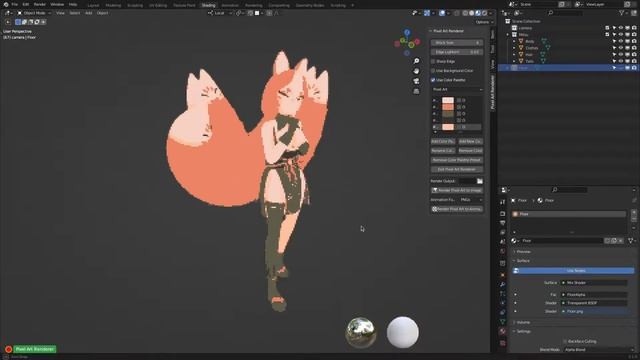This screenshot has height=360, width=640.
Task: Open the Material properties tab icon
Action: pos(502,331)
